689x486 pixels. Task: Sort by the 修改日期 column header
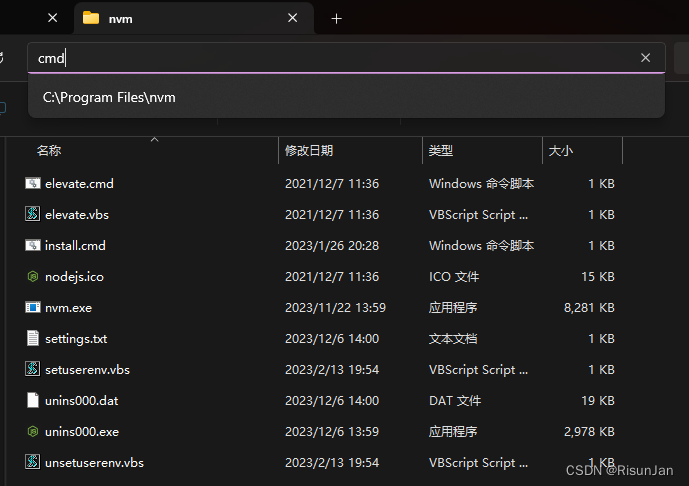pos(309,151)
